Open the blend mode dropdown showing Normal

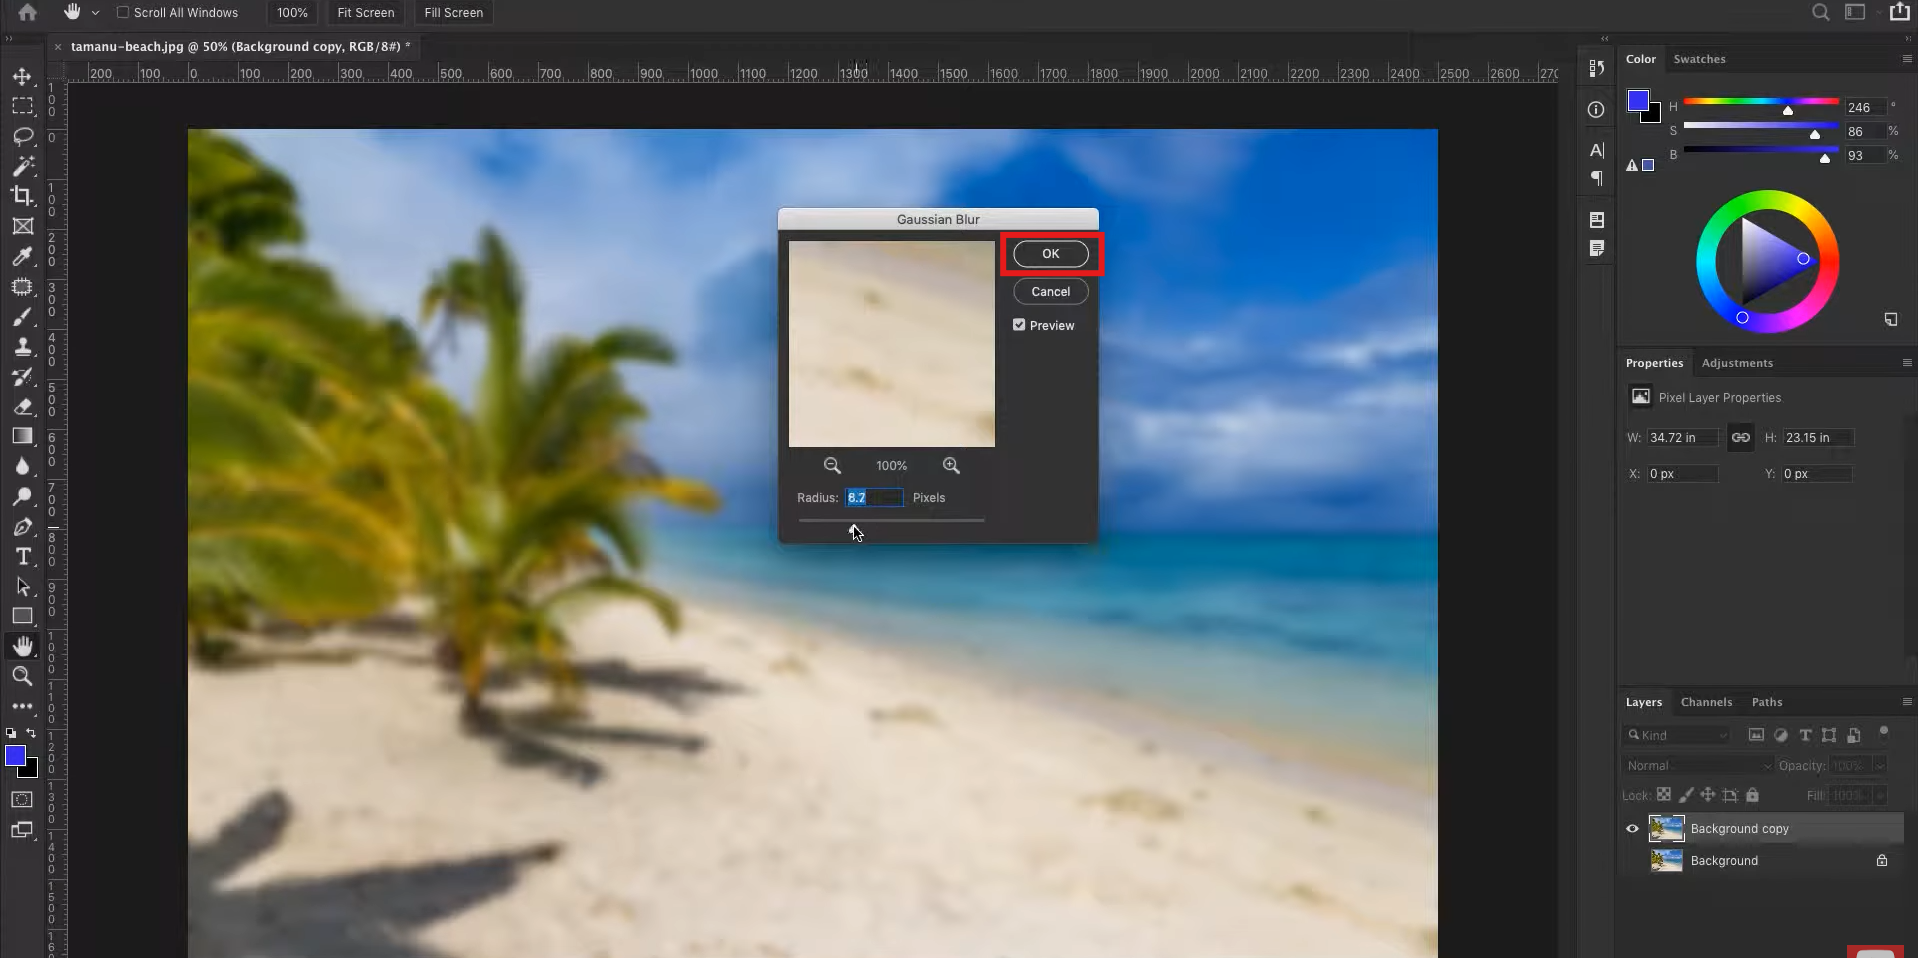[x=1698, y=765]
